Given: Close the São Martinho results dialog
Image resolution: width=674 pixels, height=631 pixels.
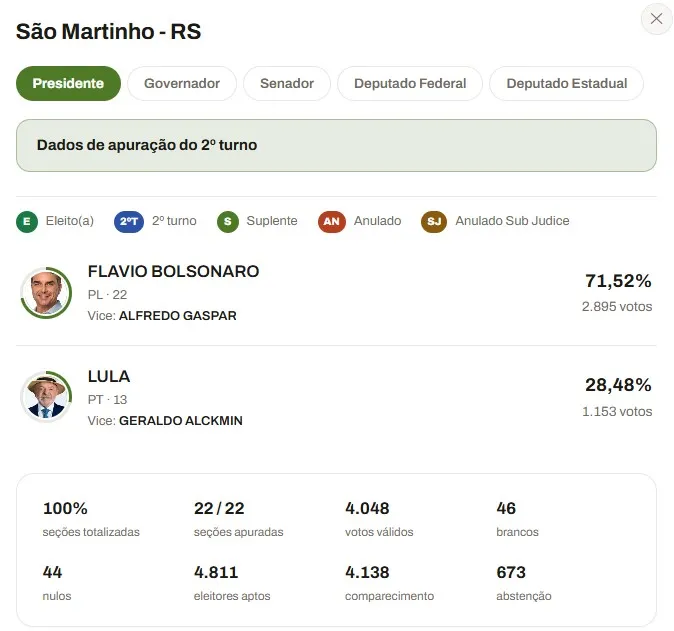Looking at the screenshot, I should pos(656,18).
